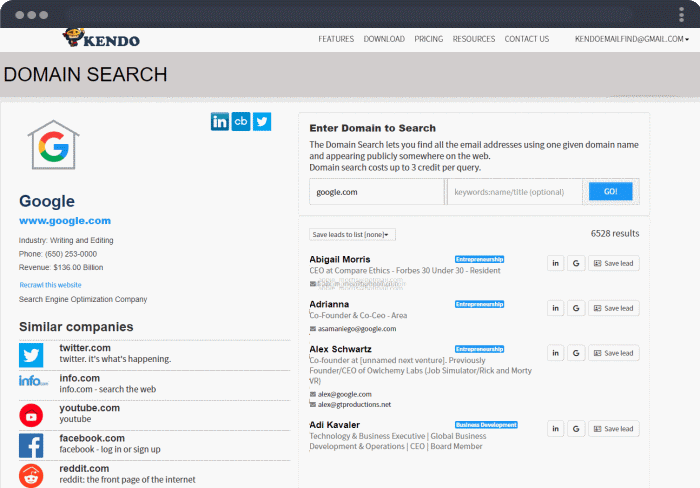Click the keywords name/title input field
The height and width of the screenshot is (488, 700).
click(514, 192)
